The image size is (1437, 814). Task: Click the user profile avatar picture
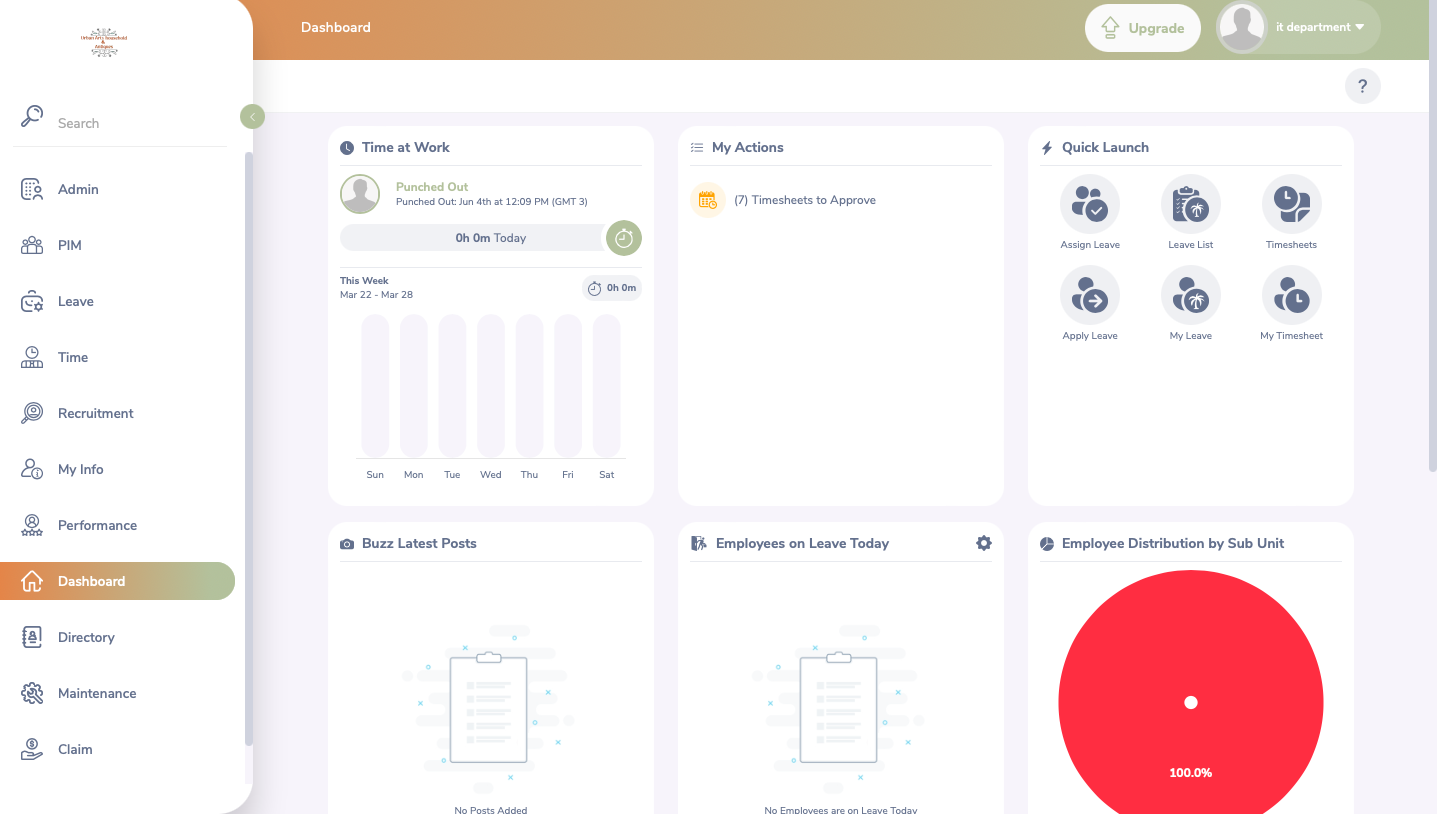coord(1241,27)
